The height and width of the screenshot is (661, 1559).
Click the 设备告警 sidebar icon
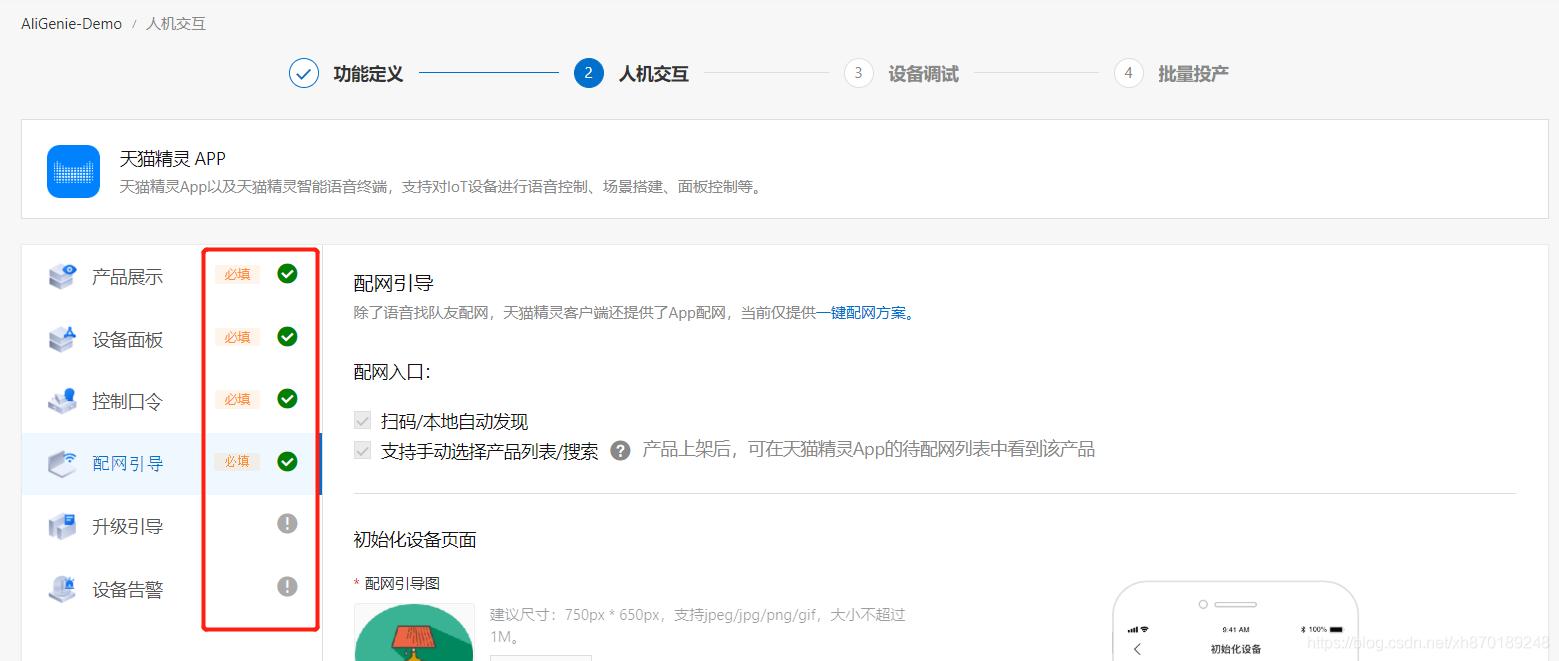click(62, 589)
